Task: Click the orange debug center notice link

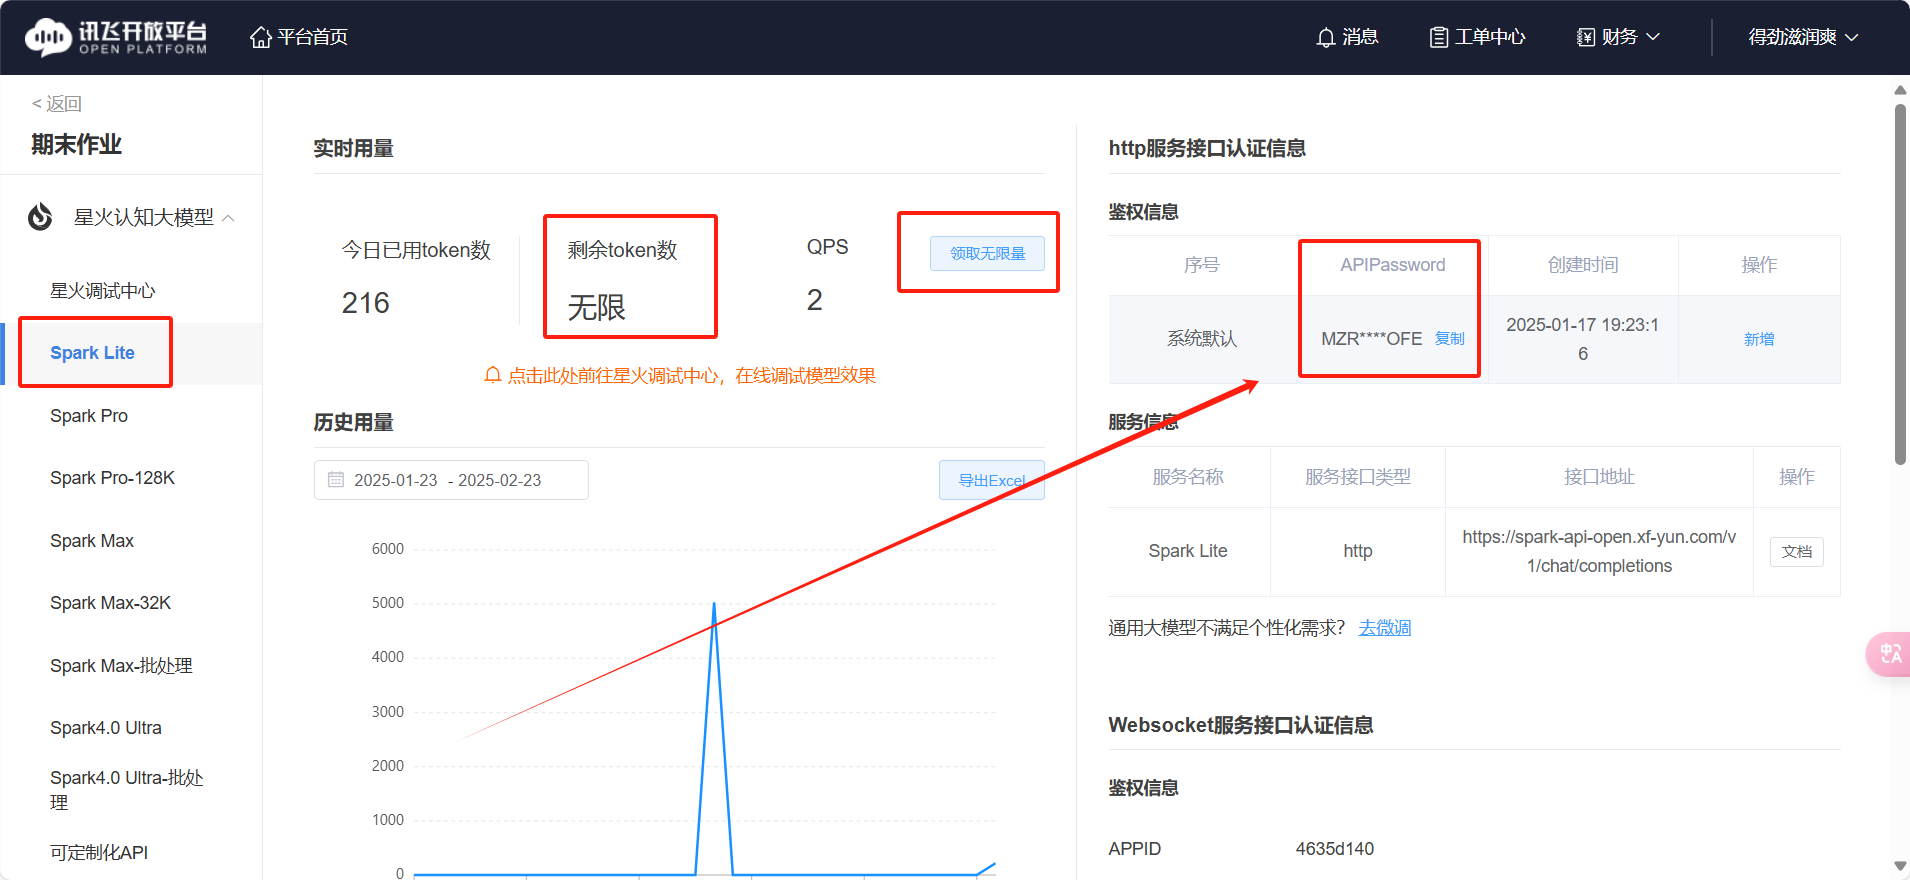Action: coord(691,375)
